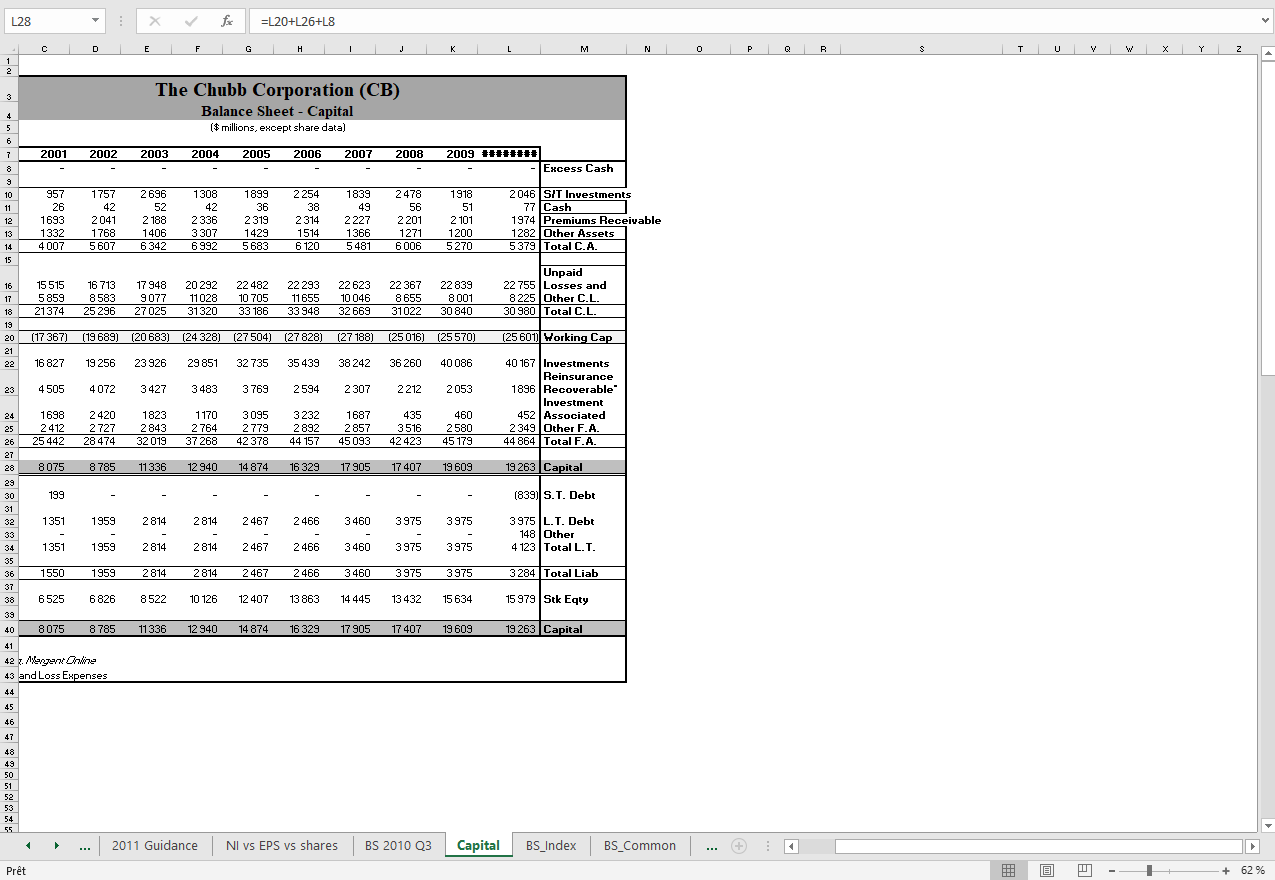This screenshot has width=1275, height=880.
Task: Show more sheets right of BS_Common
Action: (711, 846)
